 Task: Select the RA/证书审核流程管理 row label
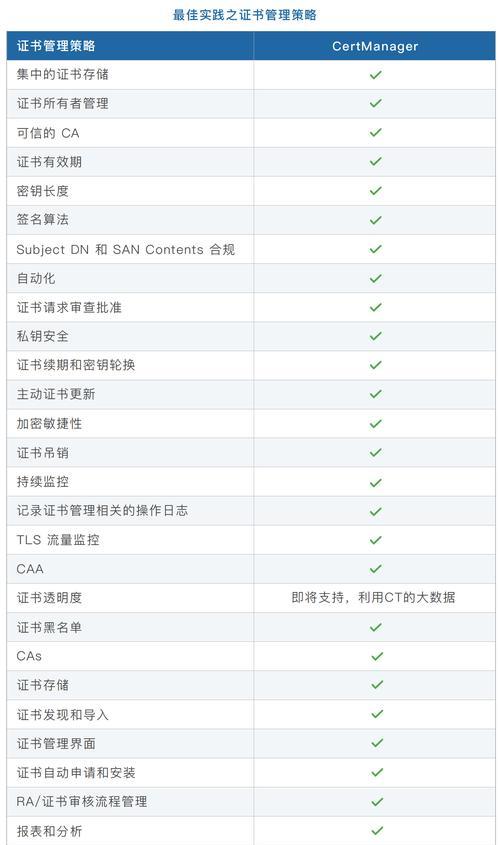82,801
